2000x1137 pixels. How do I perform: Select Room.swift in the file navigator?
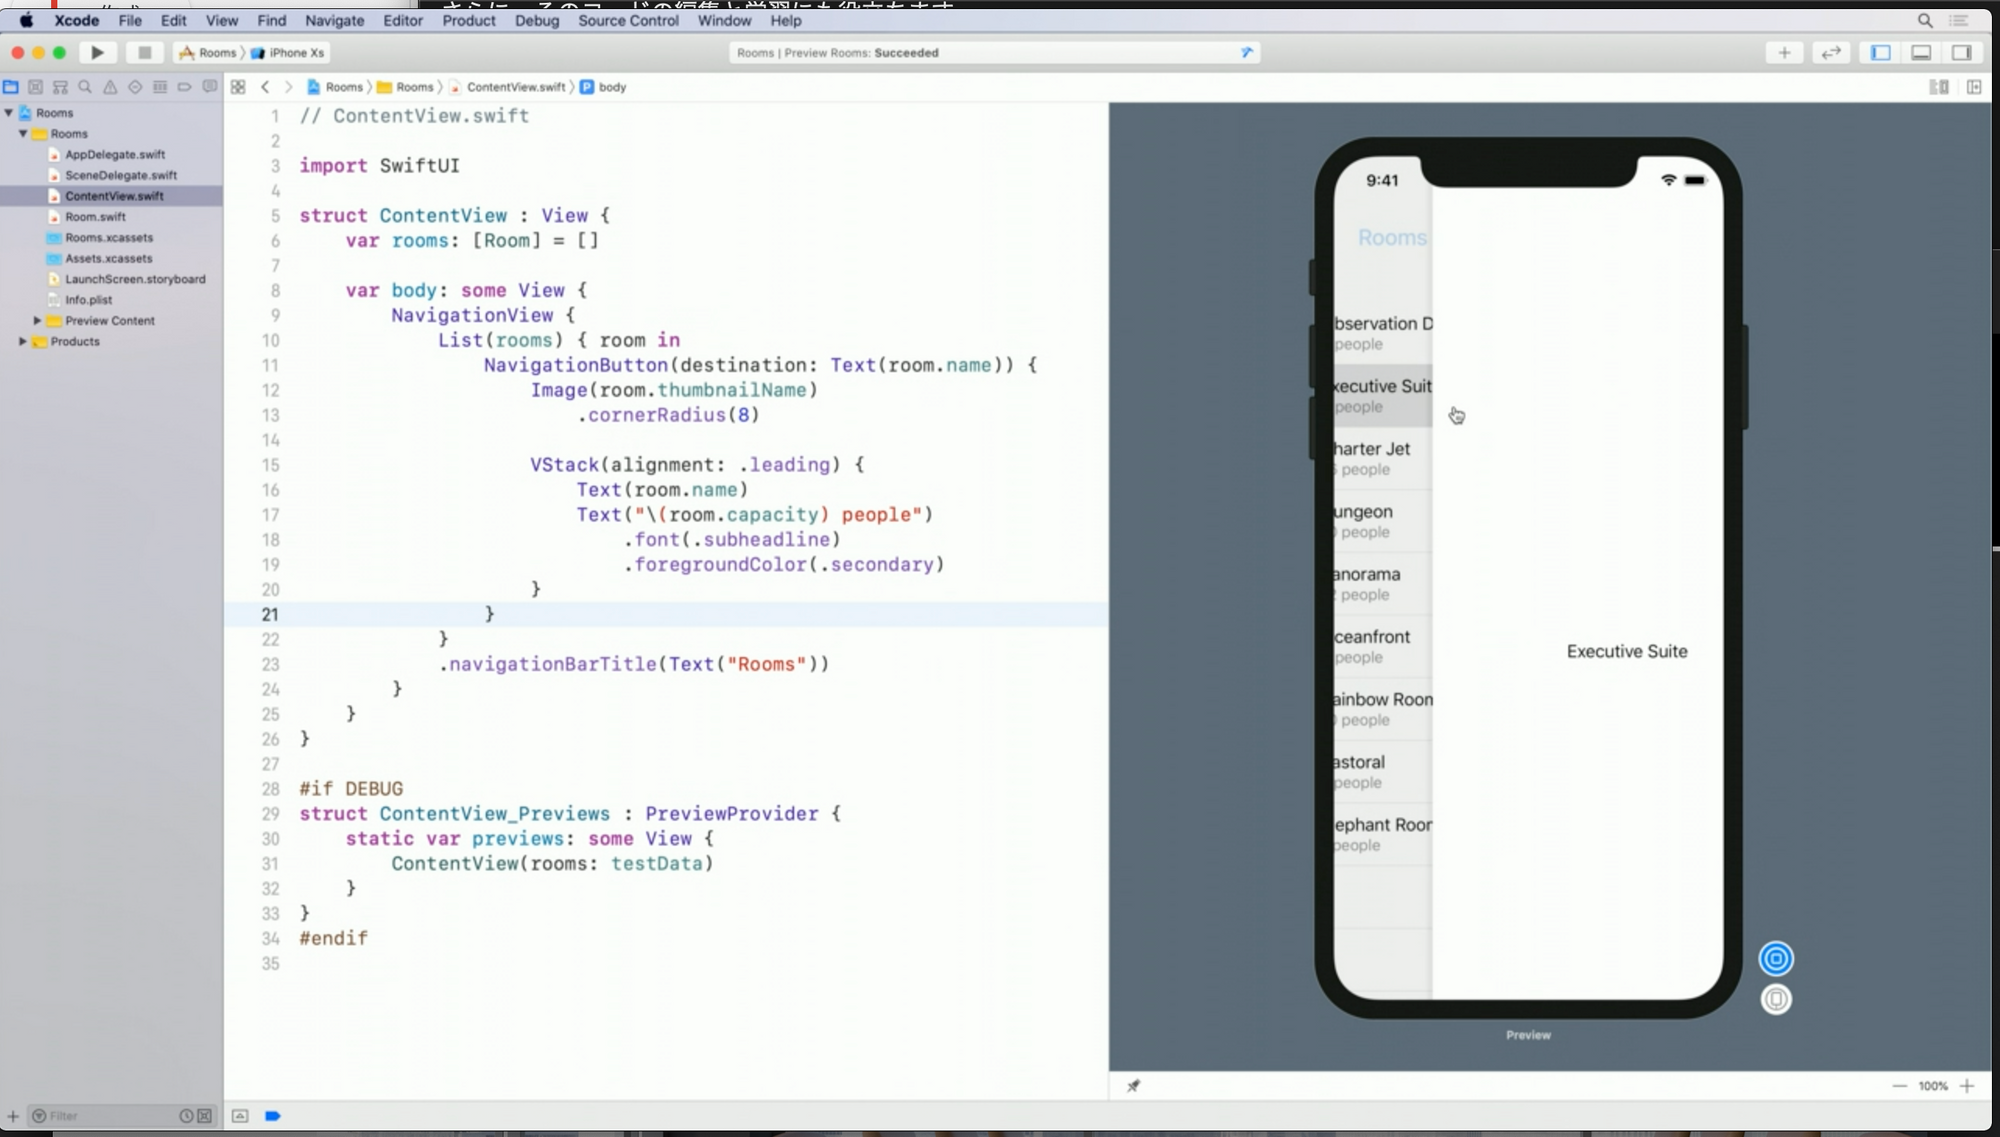point(95,217)
